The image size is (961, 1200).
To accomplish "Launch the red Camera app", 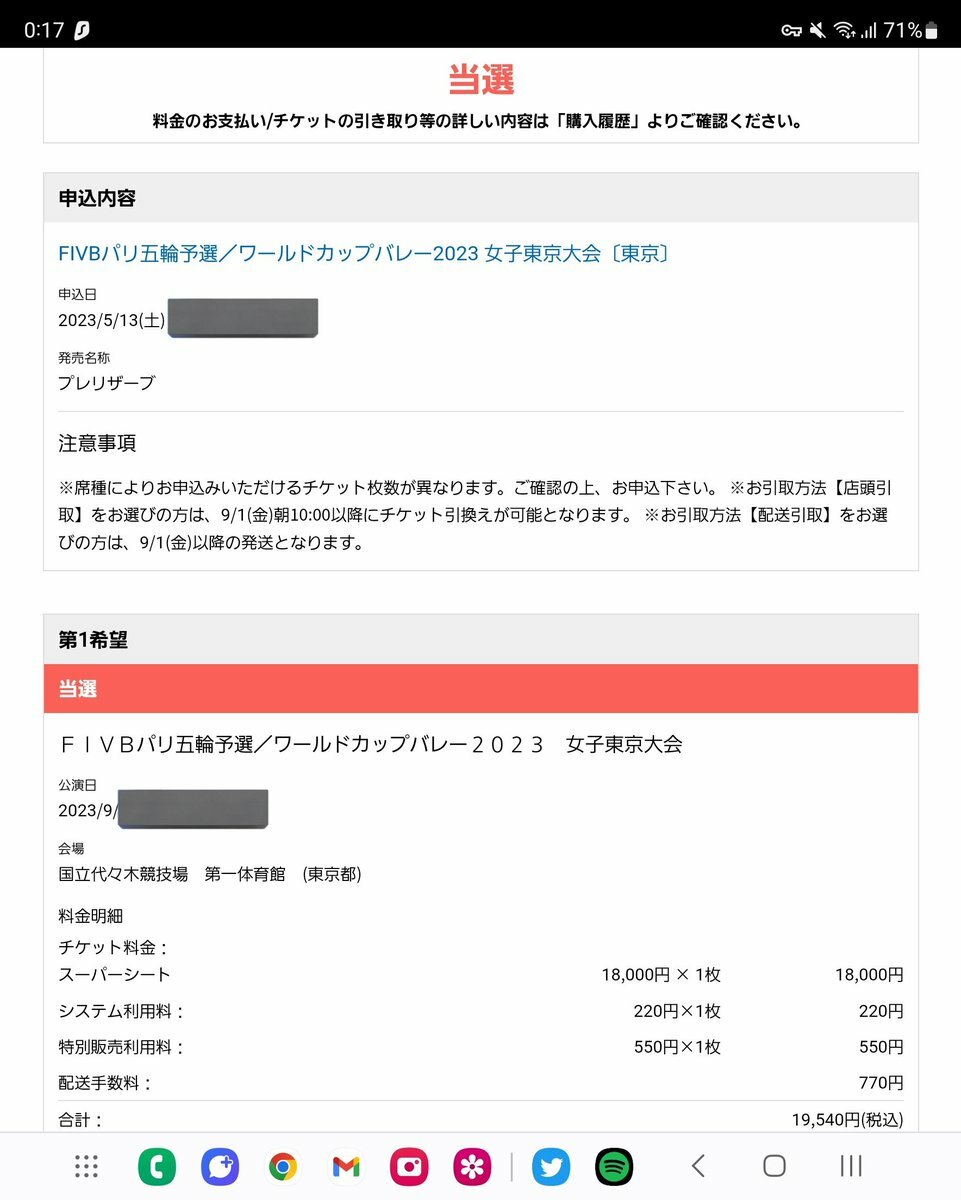I will (x=409, y=1166).
